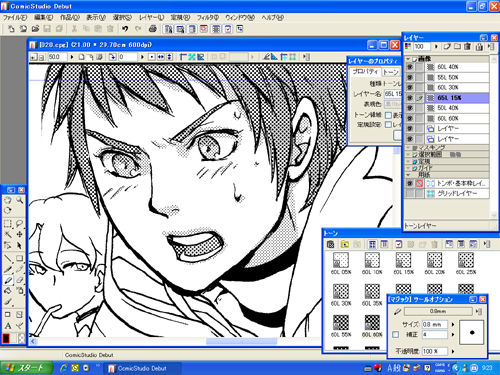Image resolution: width=500 pixels, height=375 pixels.
Task: Open the size arrow in tool options
Action: 453,324
